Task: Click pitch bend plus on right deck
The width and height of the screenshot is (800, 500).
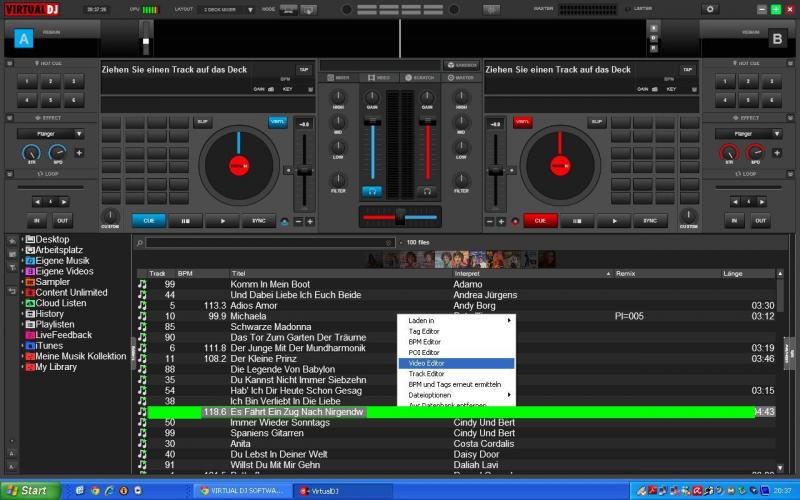Action: pos(501,221)
